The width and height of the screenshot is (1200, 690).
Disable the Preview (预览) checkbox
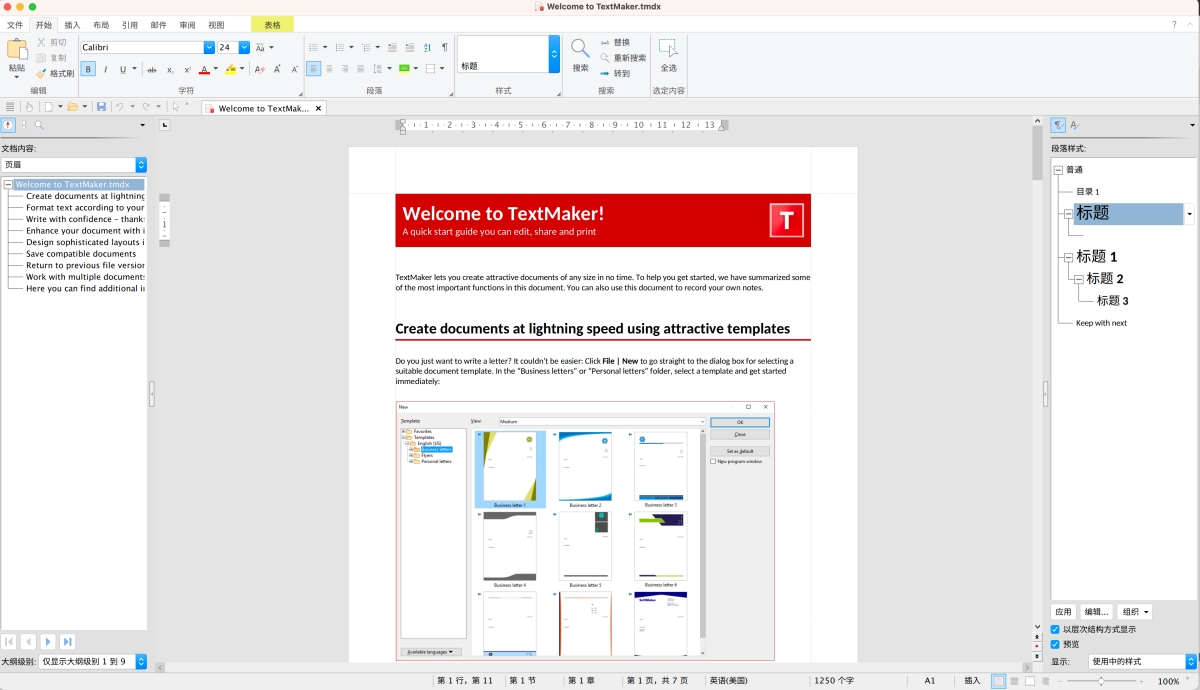click(1055, 644)
